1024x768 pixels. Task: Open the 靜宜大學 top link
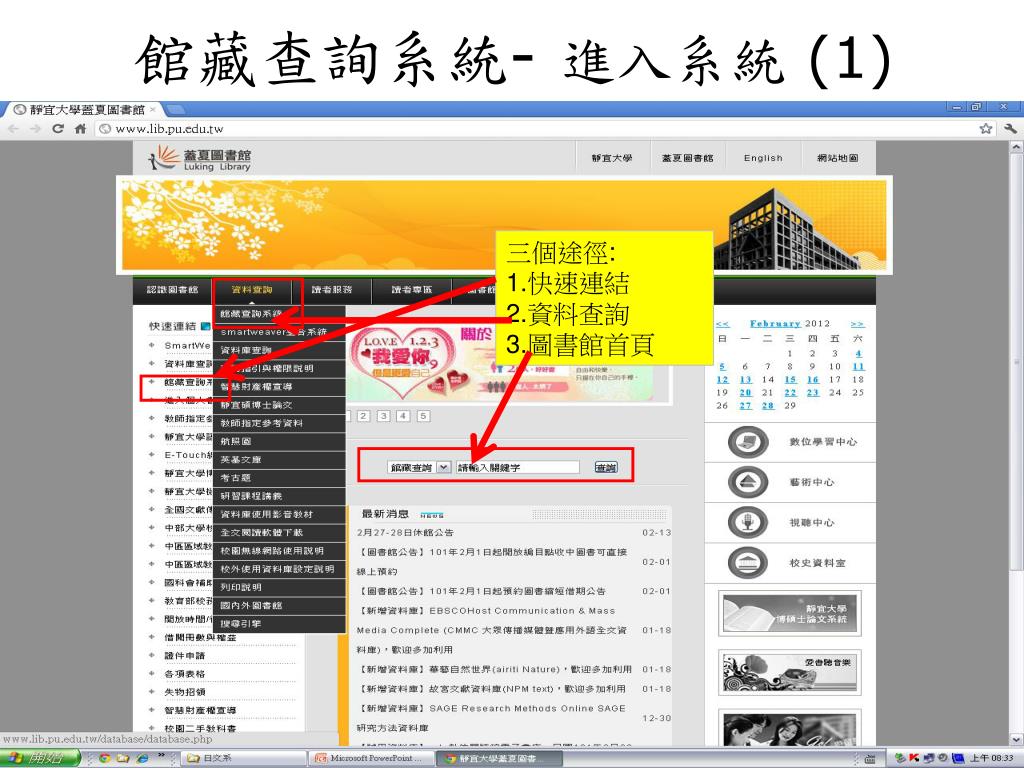pos(612,158)
